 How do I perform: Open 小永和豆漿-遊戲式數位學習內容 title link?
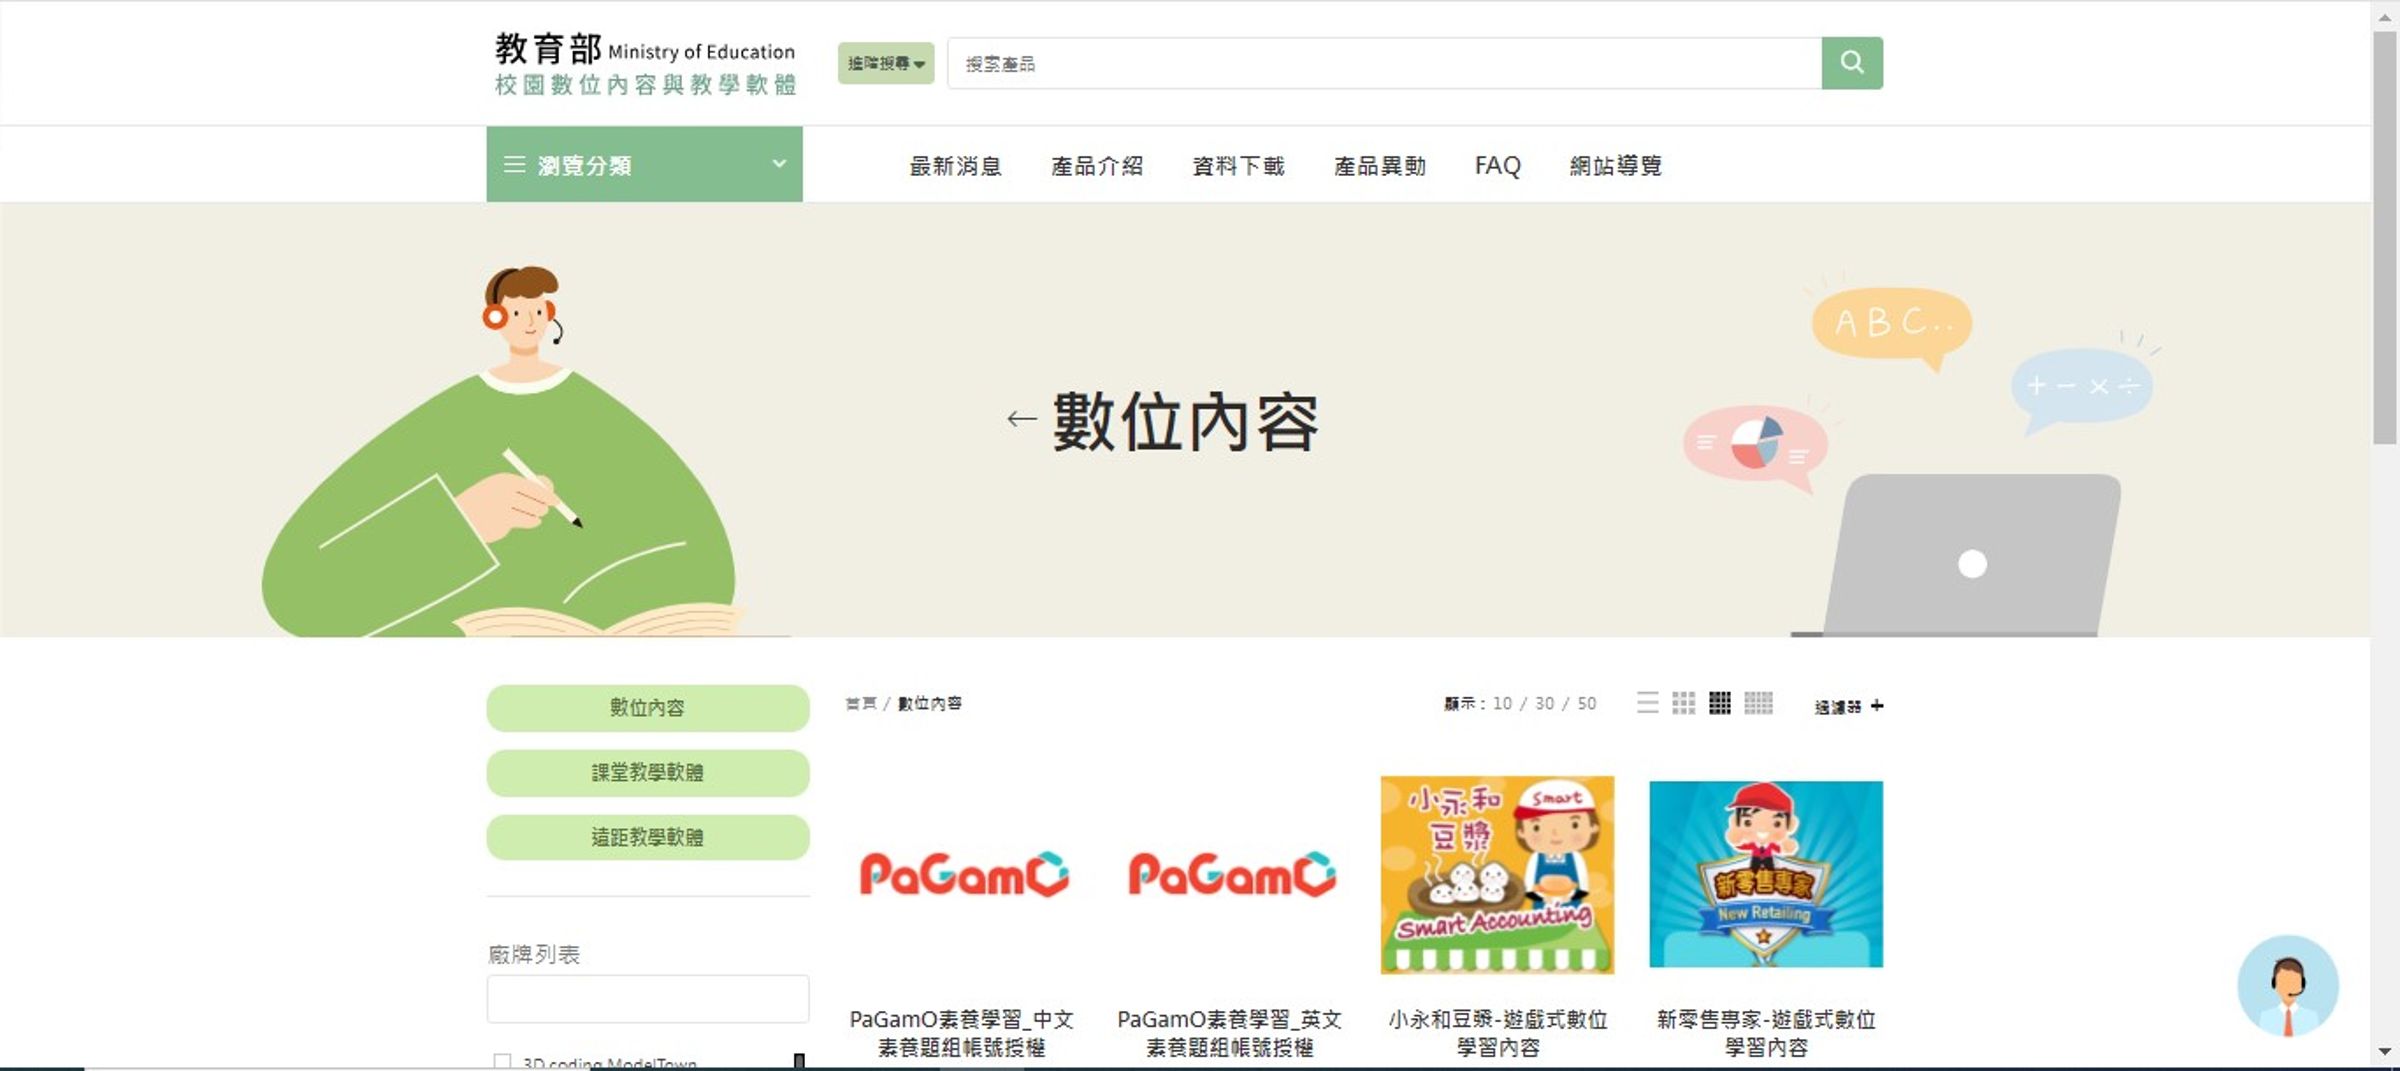1497,1033
